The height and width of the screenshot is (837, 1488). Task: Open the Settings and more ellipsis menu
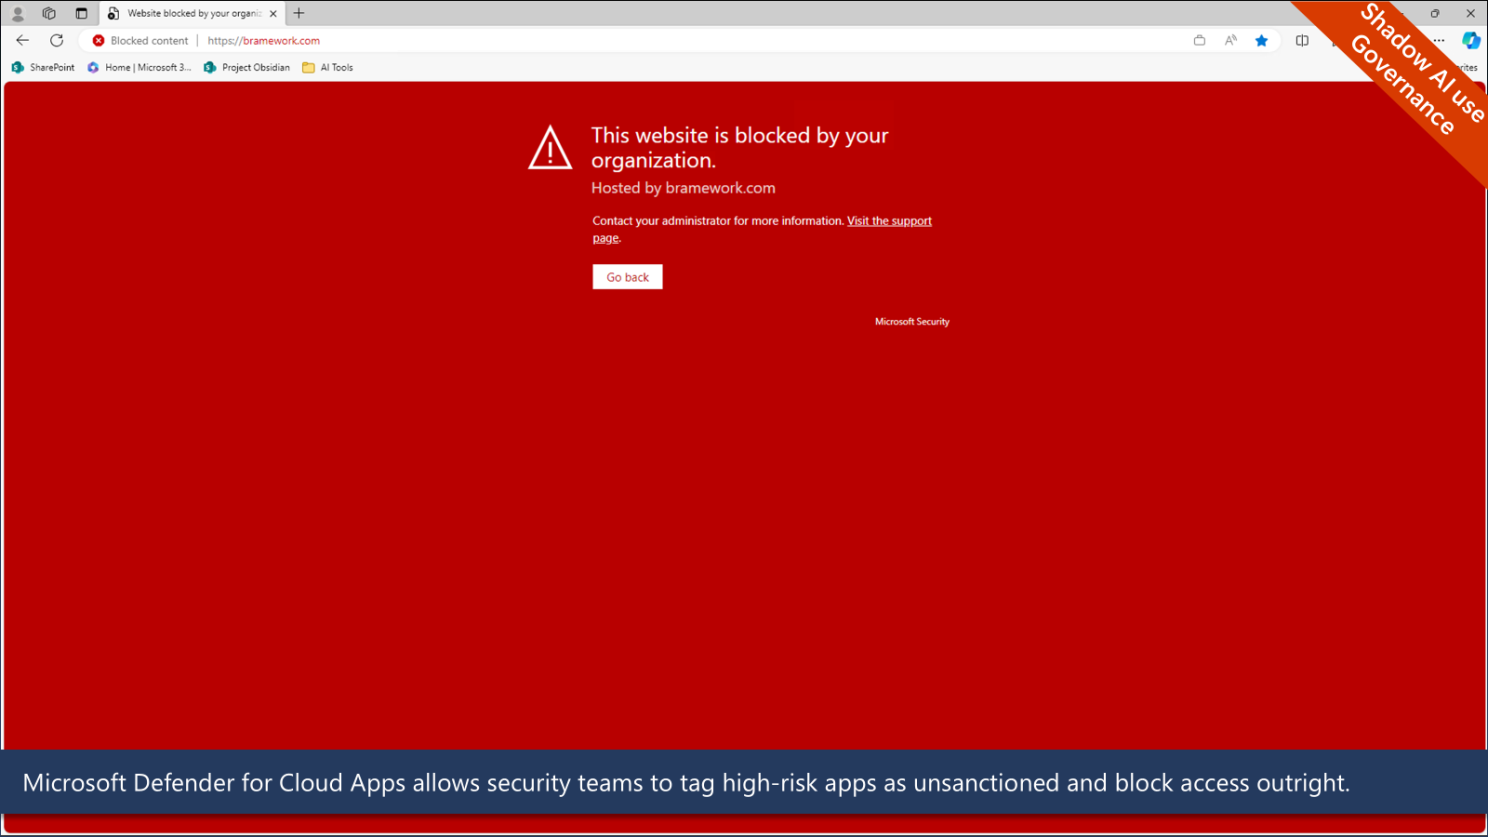tap(1440, 40)
